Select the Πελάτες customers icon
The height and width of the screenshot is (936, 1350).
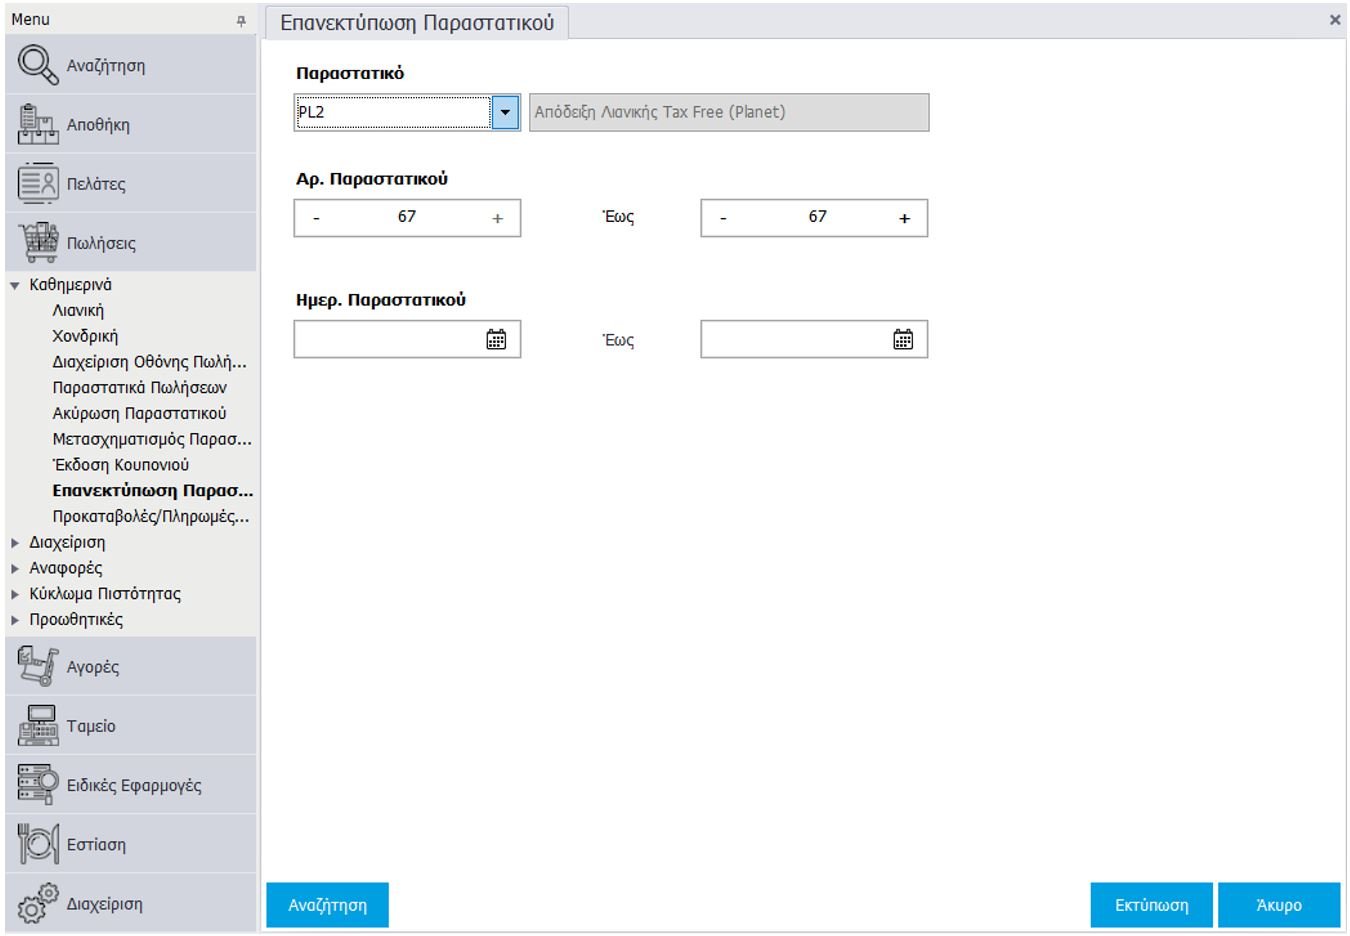click(38, 183)
